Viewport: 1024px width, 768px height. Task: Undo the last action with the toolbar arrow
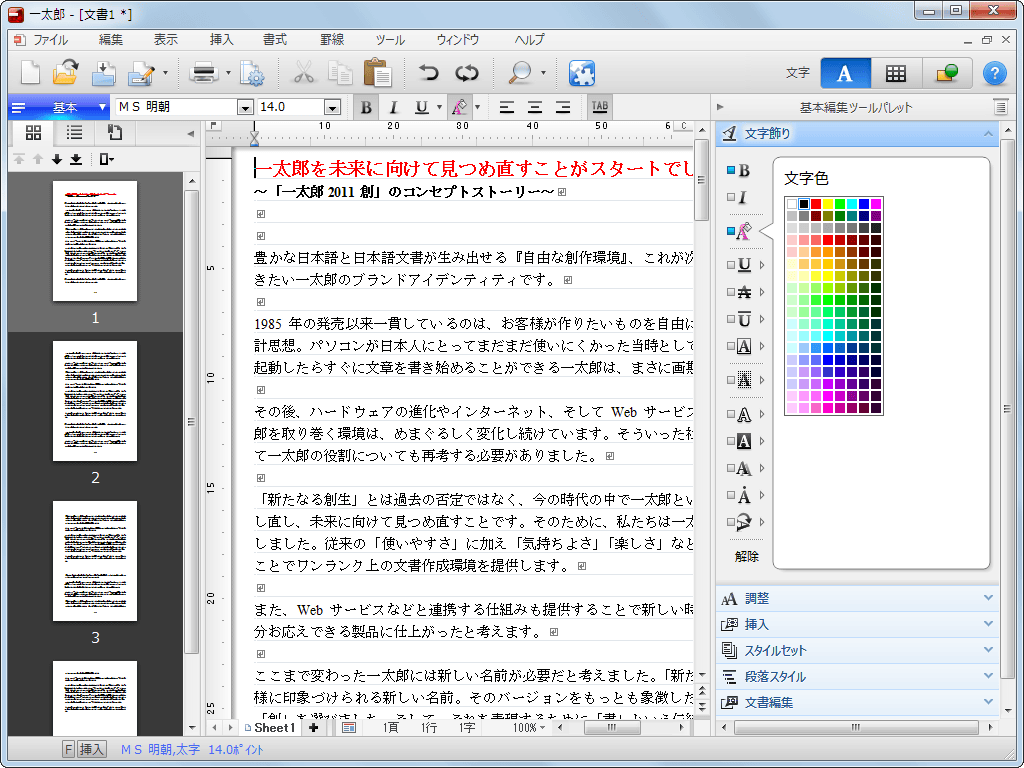pyautogui.click(x=428, y=72)
